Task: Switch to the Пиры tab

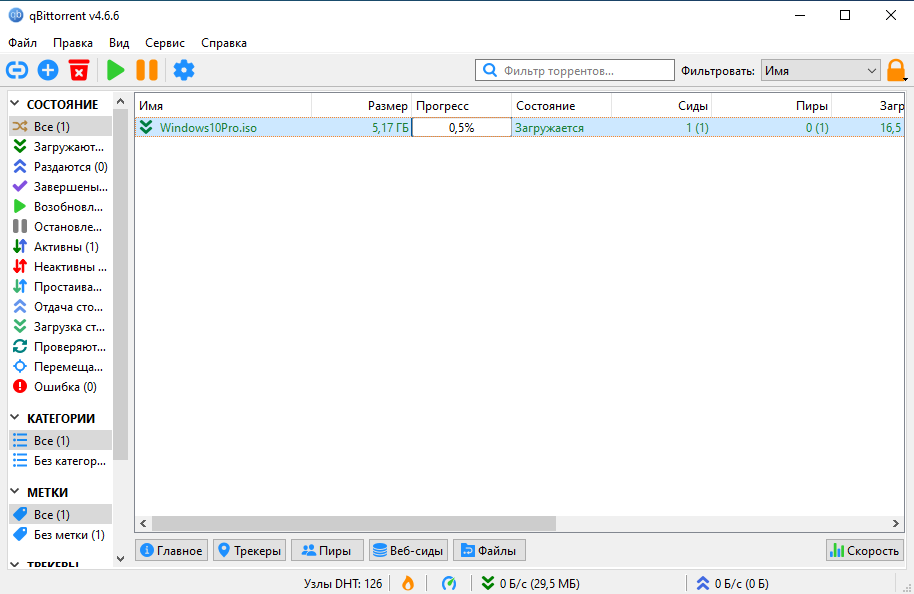Action: [x=327, y=550]
